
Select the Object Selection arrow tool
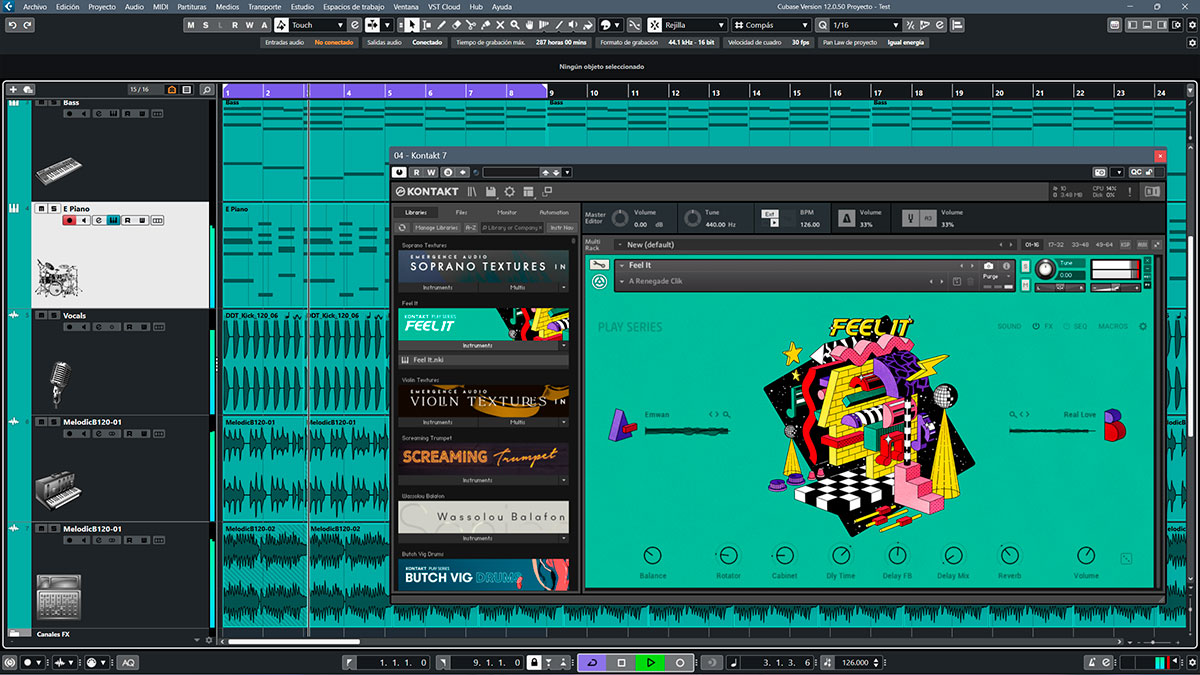[x=412, y=25]
